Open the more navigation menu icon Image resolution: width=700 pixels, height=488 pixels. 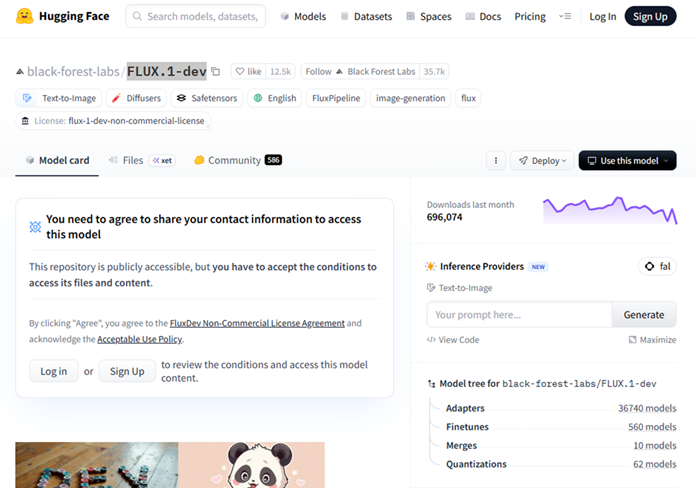[x=565, y=17]
